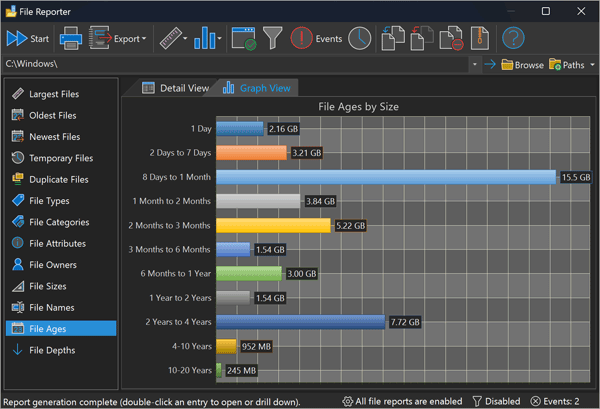Image resolution: width=600 pixels, height=409 pixels.
Task: Toggle all file reports enabled setting
Action: pyautogui.click(x=402, y=401)
